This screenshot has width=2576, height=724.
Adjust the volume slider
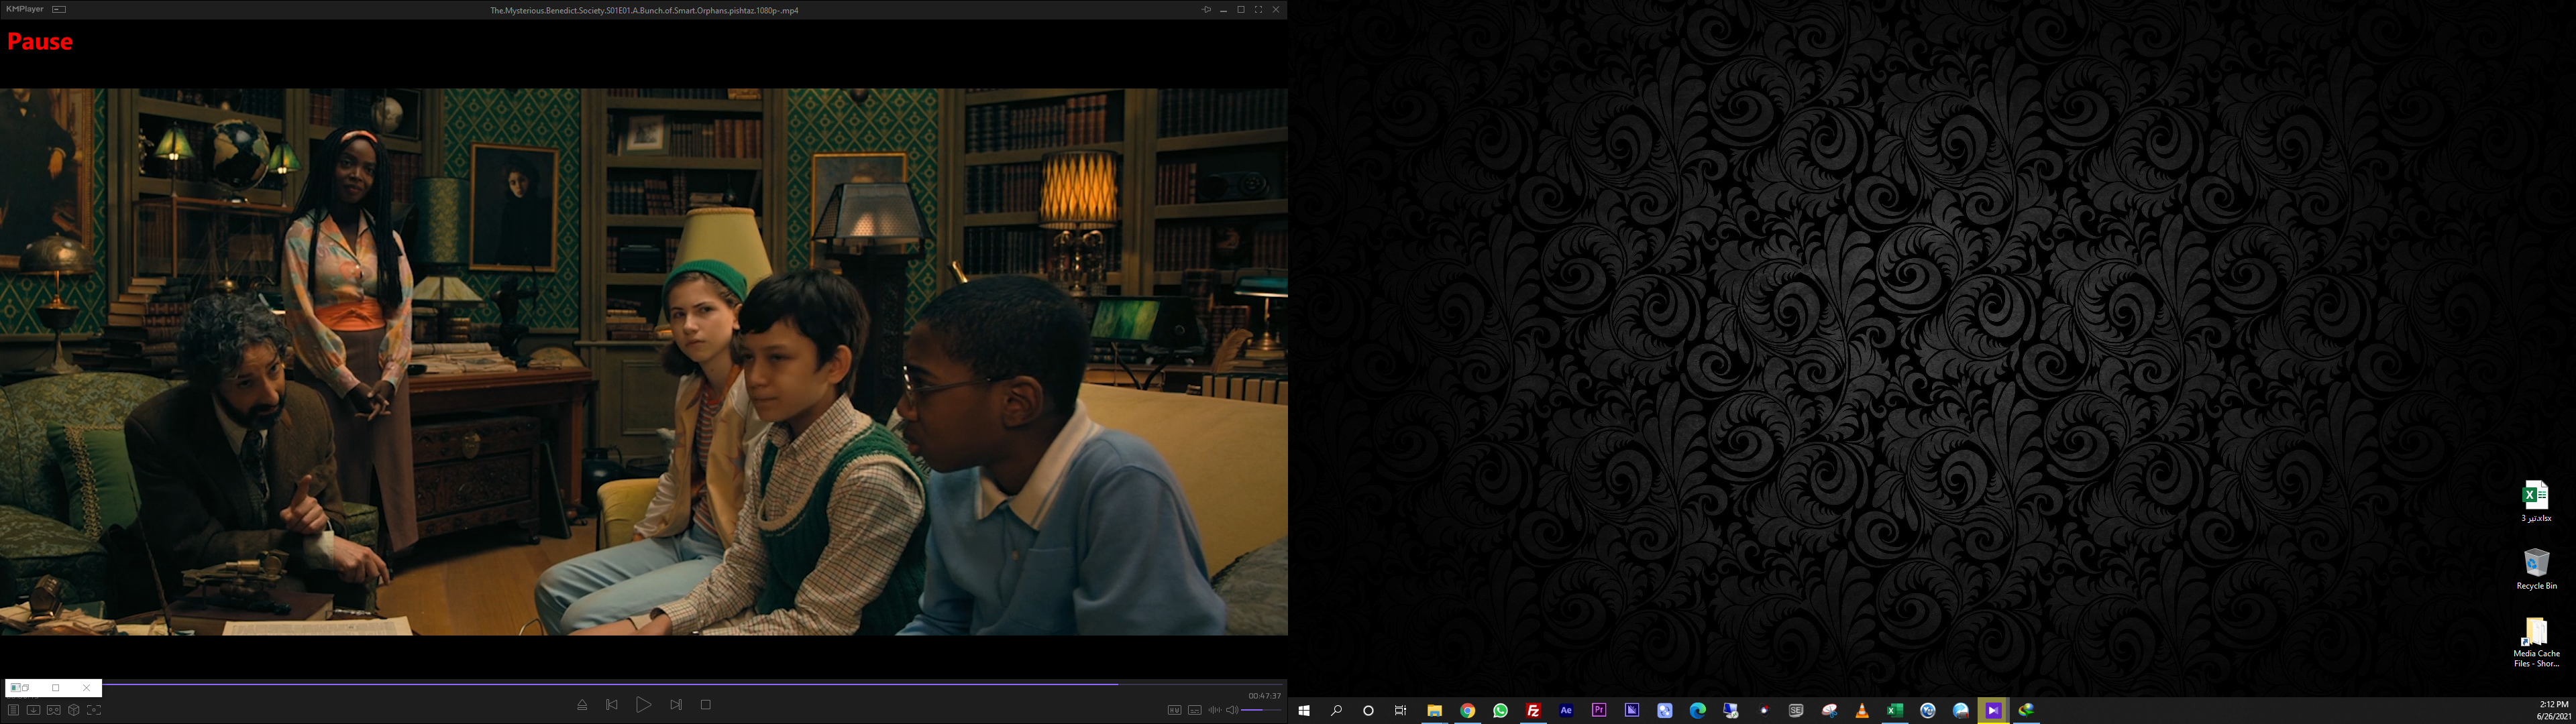click(1262, 710)
